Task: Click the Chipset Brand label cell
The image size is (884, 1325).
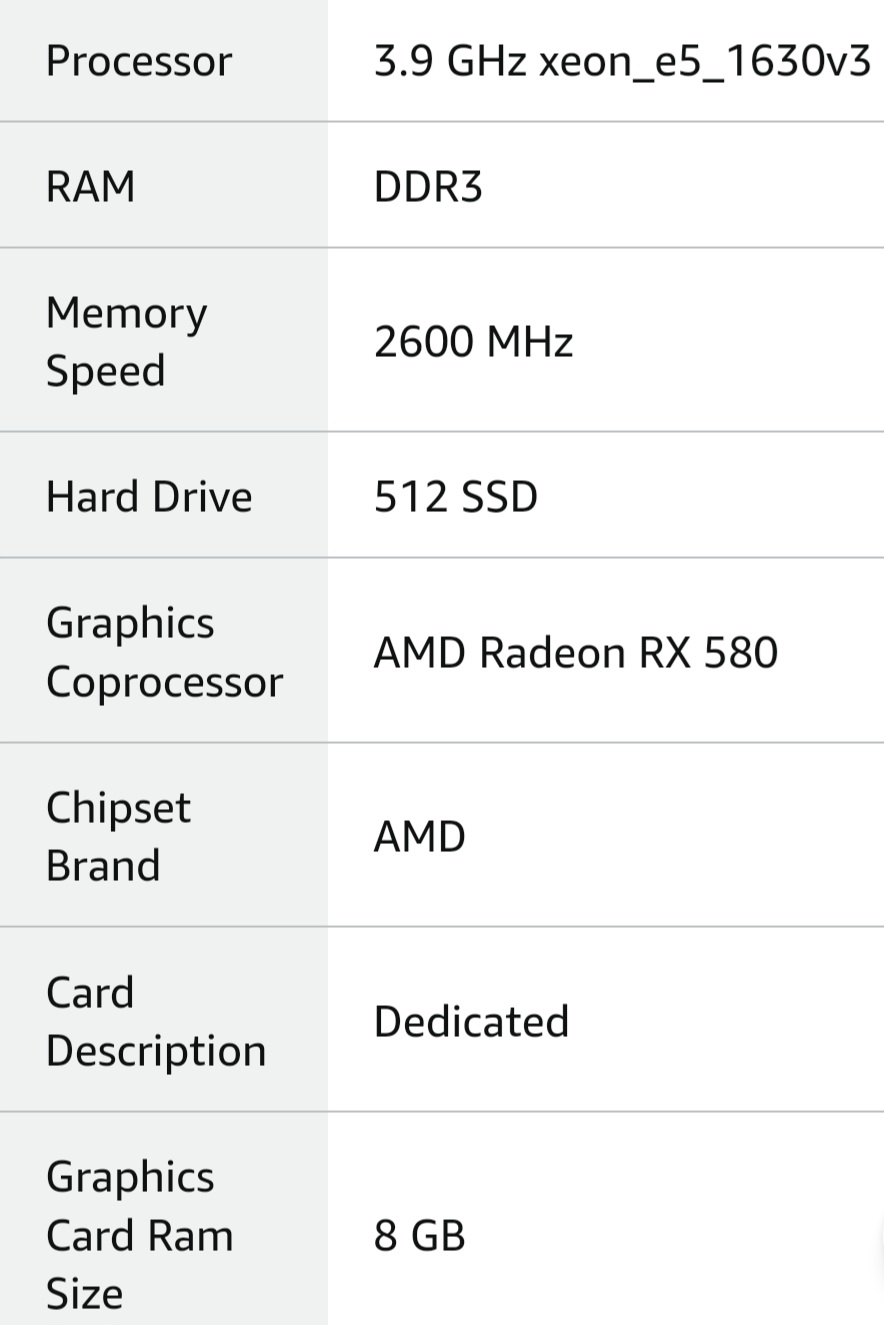Action: click(x=118, y=836)
